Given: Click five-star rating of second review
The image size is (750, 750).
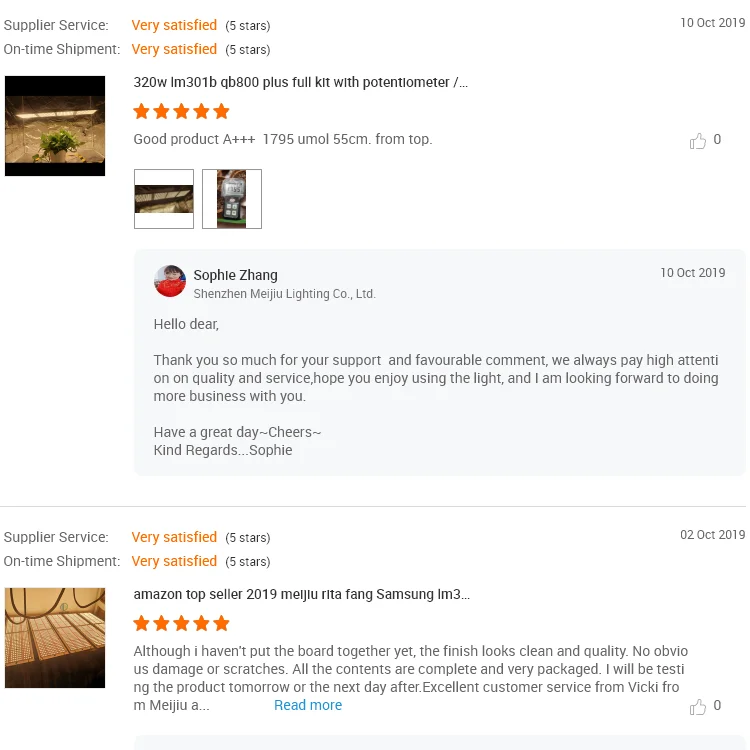Looking at the screenshot, I should [x=182, y=623].
